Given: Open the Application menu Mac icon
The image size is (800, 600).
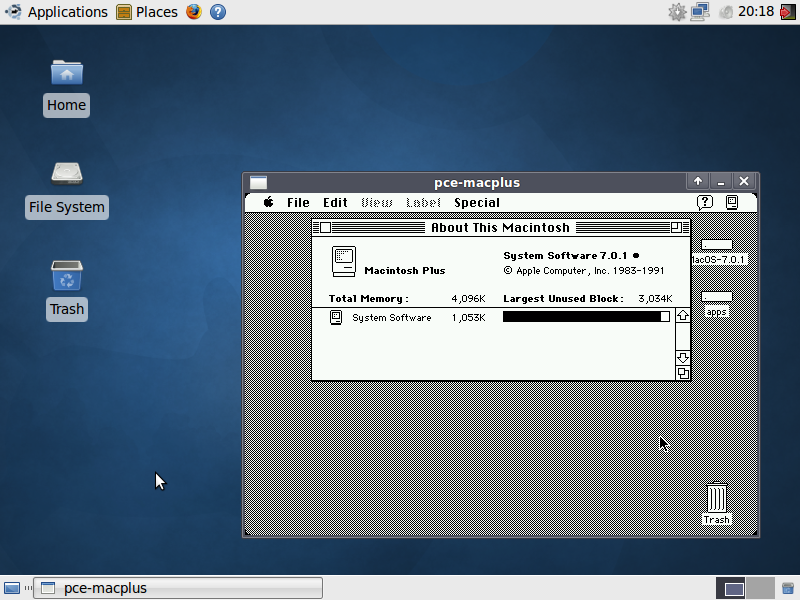Looking at the screenshot, I should (x=732, y=203).
